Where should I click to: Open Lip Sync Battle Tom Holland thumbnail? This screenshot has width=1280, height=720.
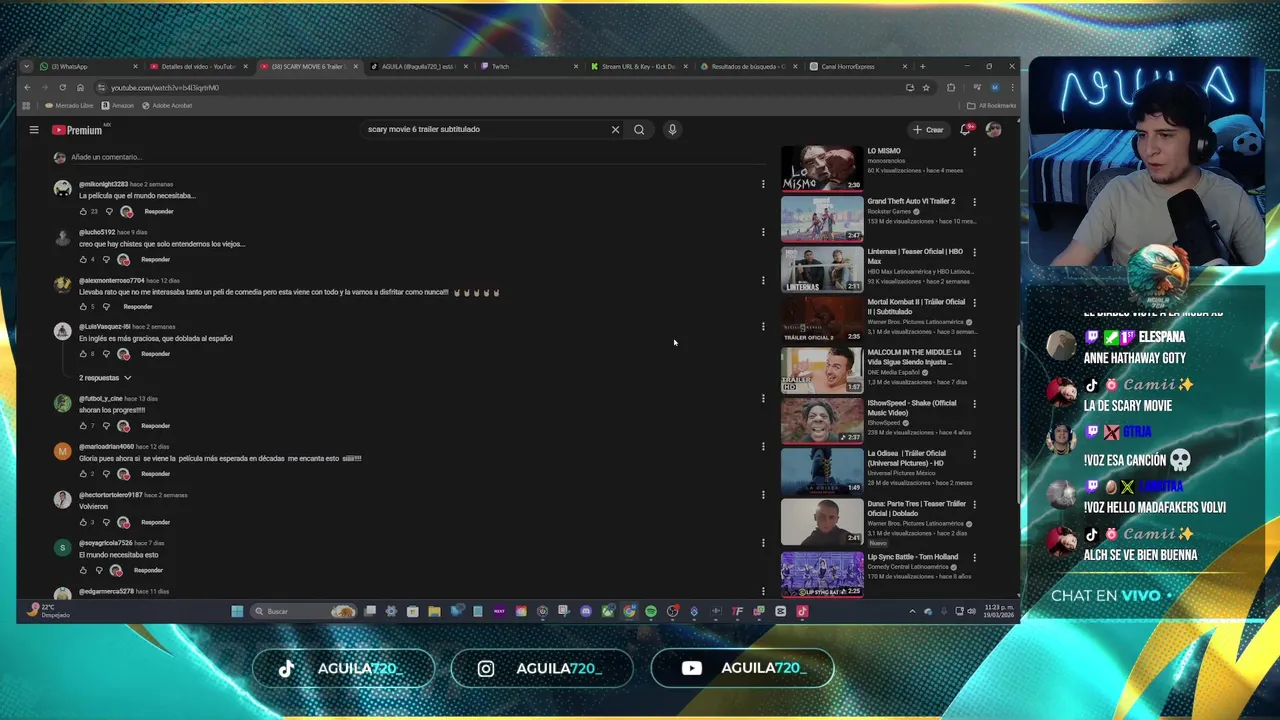point(822,575)
